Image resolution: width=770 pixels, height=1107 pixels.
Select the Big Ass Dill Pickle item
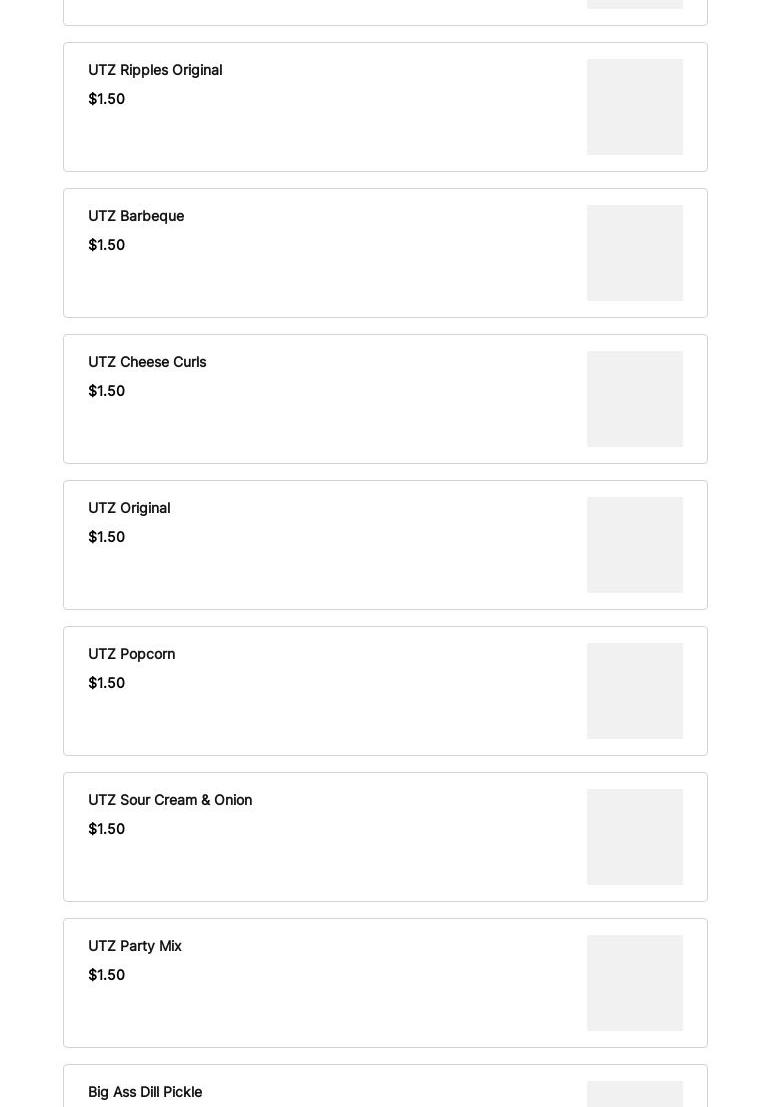145,1092
